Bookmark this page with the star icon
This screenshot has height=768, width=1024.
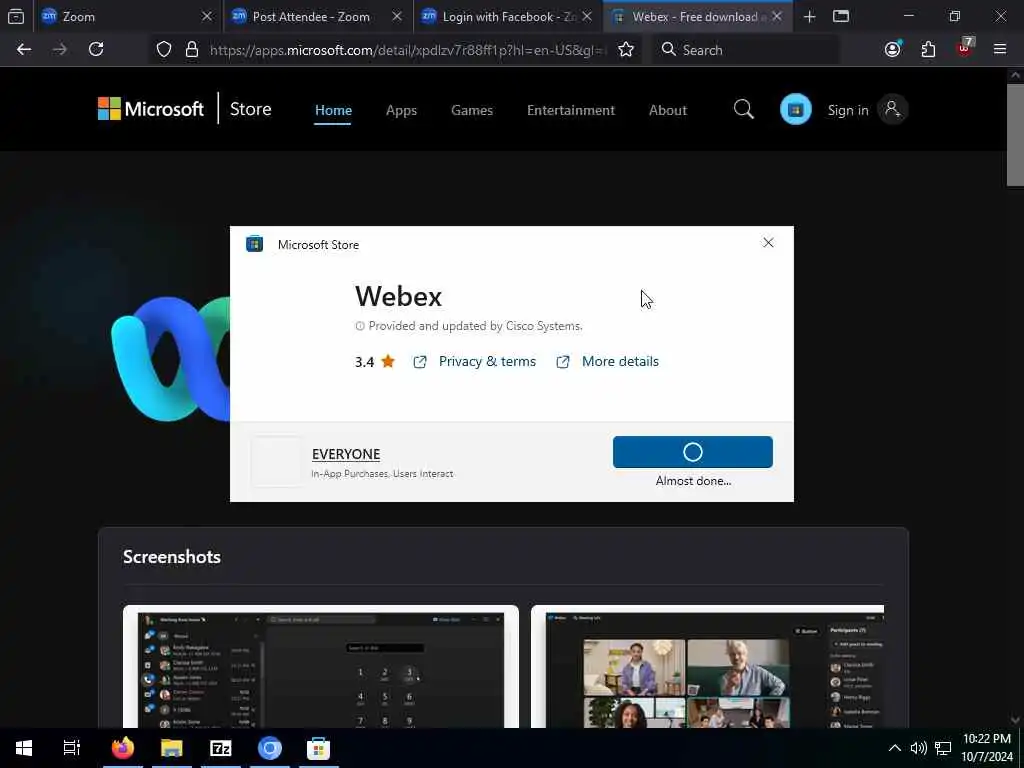click(626, 50)
